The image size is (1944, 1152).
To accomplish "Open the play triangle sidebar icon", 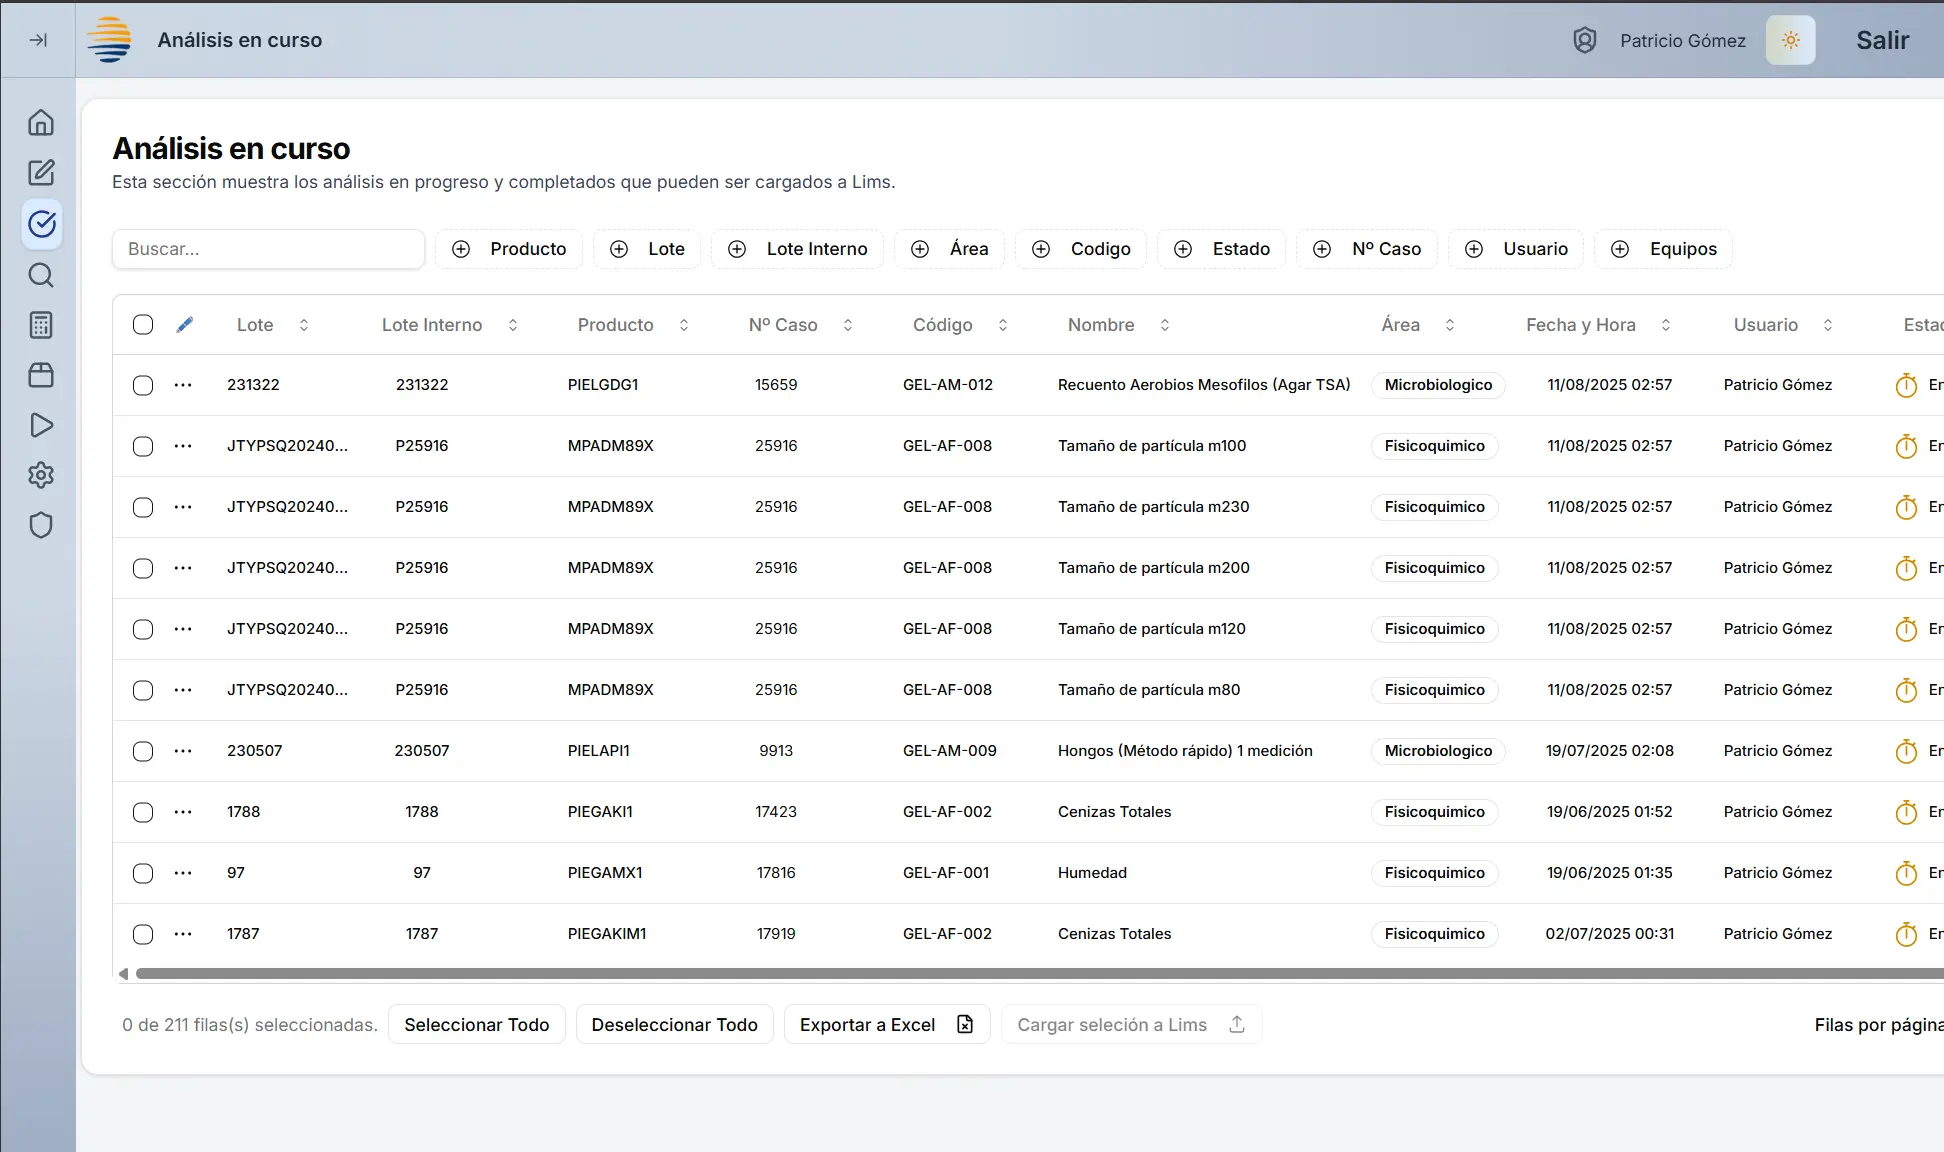I will point(41,425).
